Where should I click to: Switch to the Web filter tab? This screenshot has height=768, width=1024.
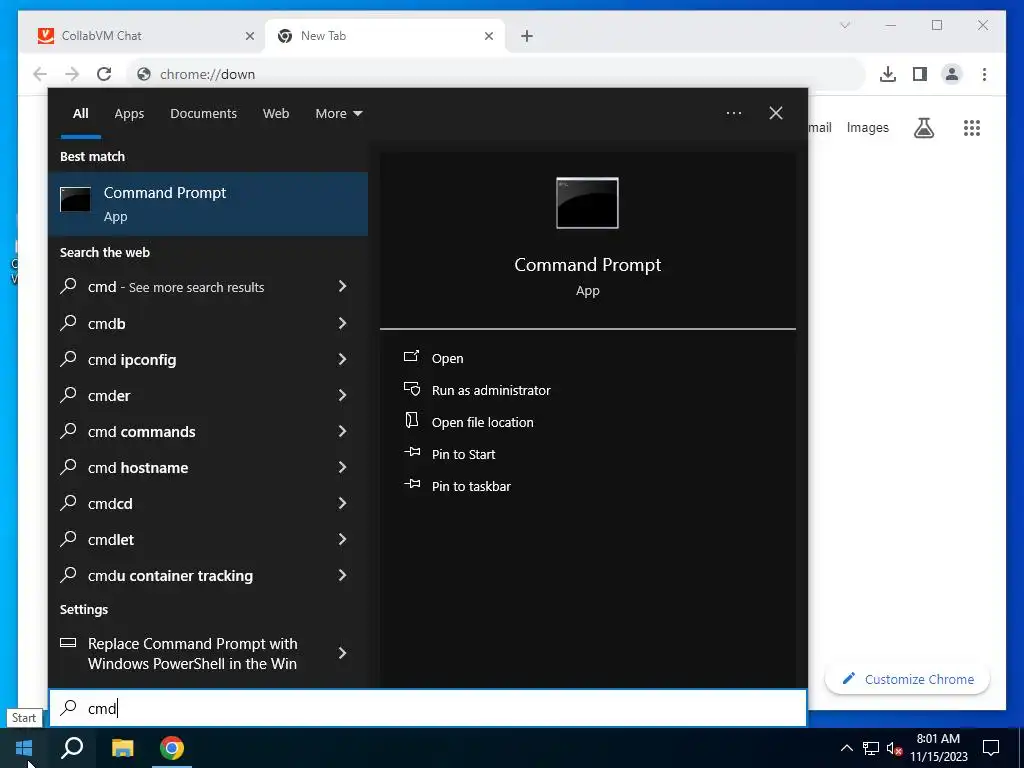tap(276, 113)
